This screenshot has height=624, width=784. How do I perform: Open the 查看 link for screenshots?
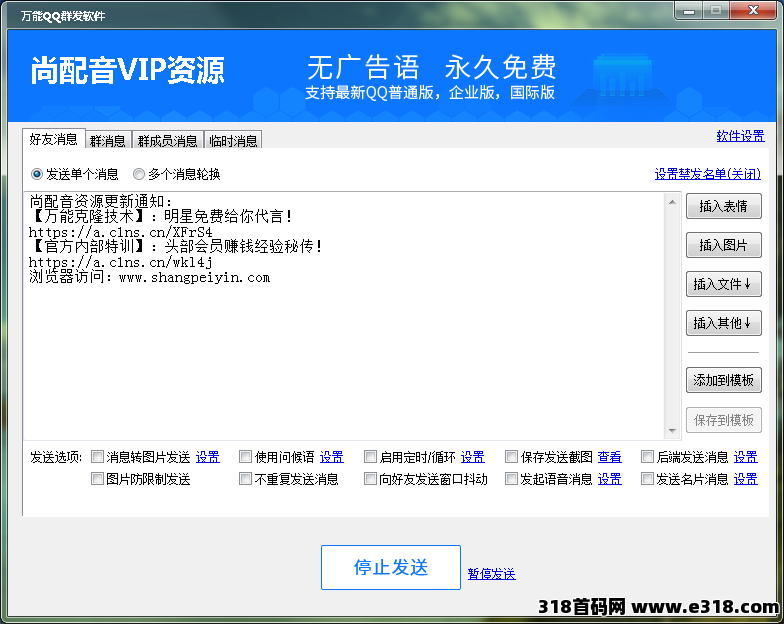click(610, 457)
